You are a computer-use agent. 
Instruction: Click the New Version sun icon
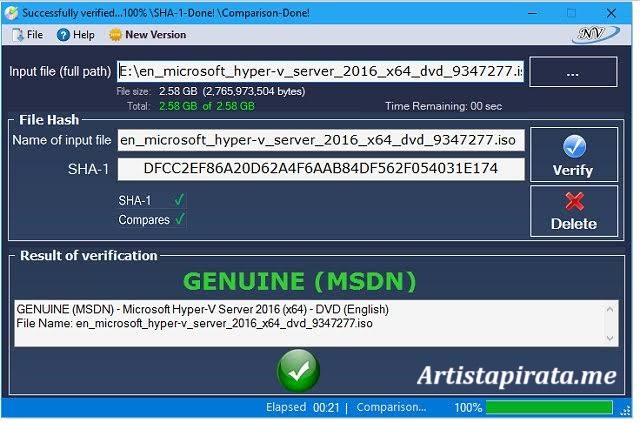point(115,35)
